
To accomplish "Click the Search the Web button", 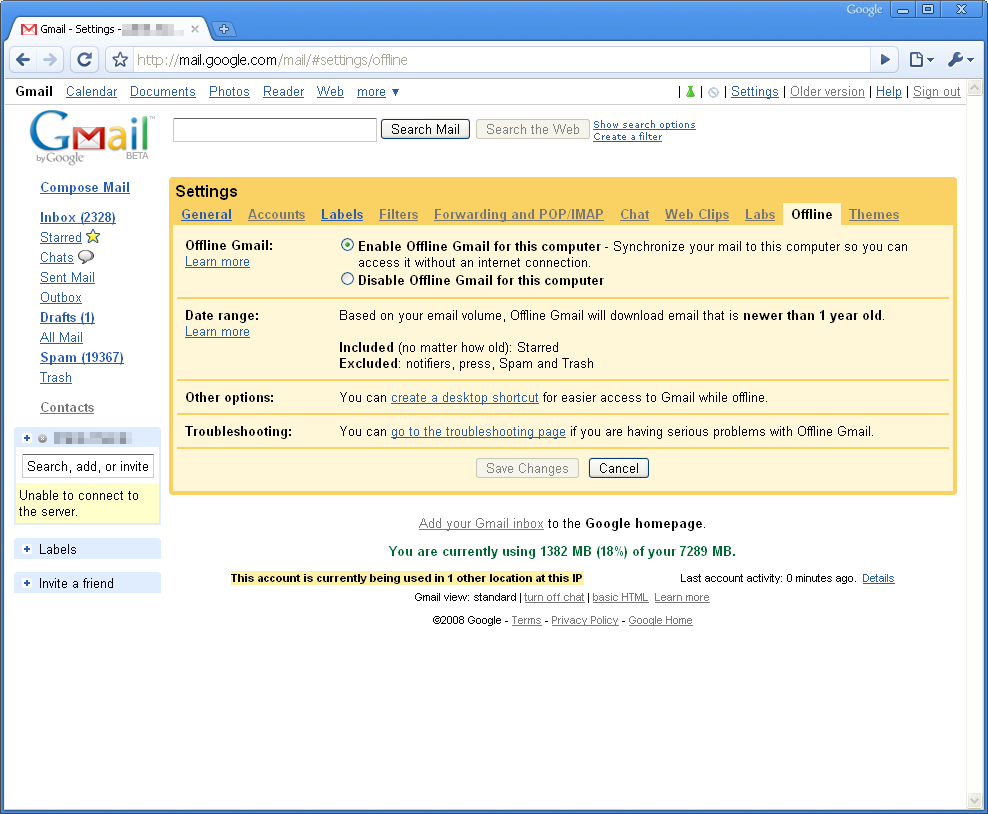I will (x=532, y=129).
